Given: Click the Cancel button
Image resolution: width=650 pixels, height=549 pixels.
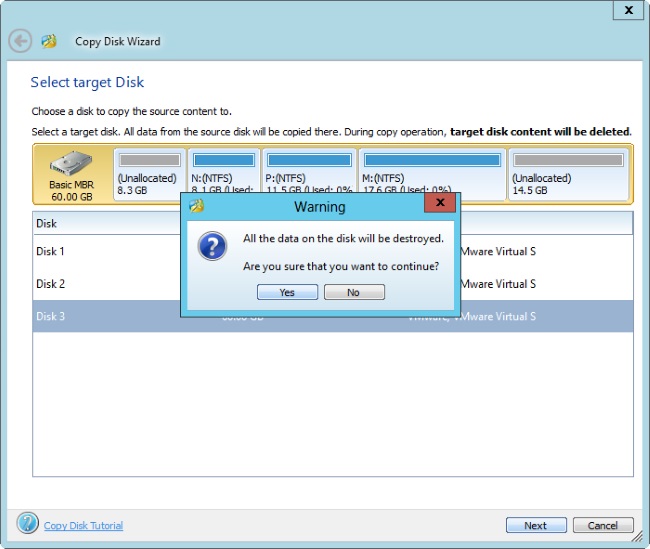Looking at the screenshot, I should (603, 525).
